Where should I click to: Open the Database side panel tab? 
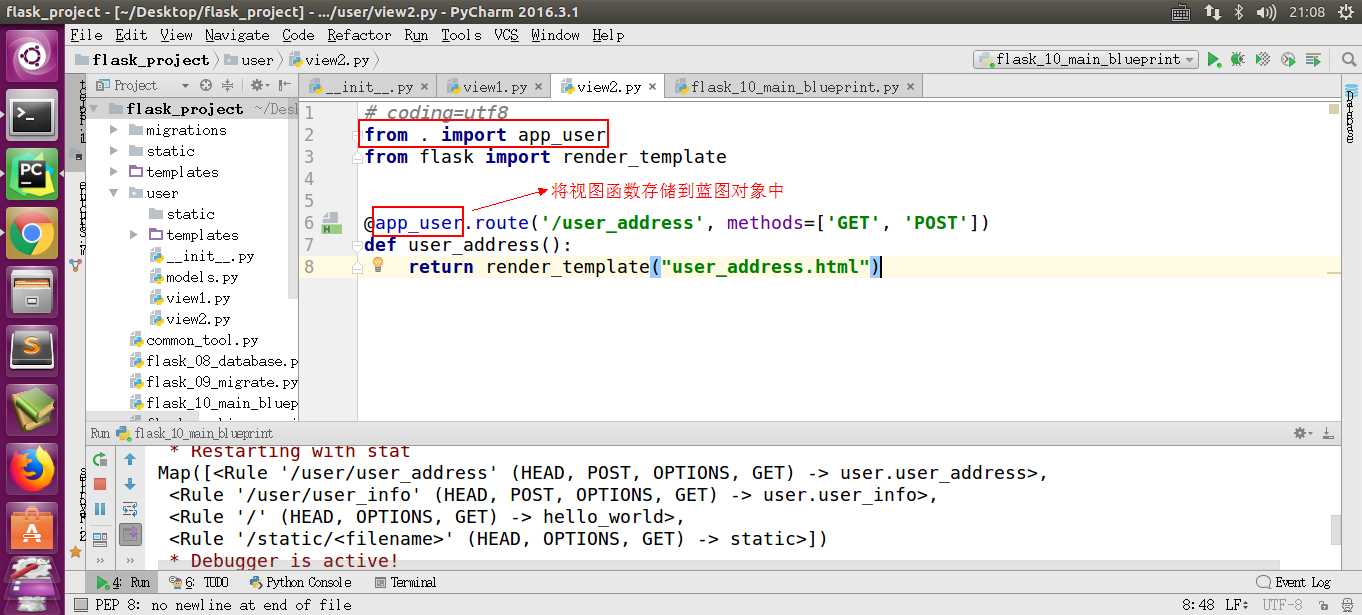coord(1350,115)
